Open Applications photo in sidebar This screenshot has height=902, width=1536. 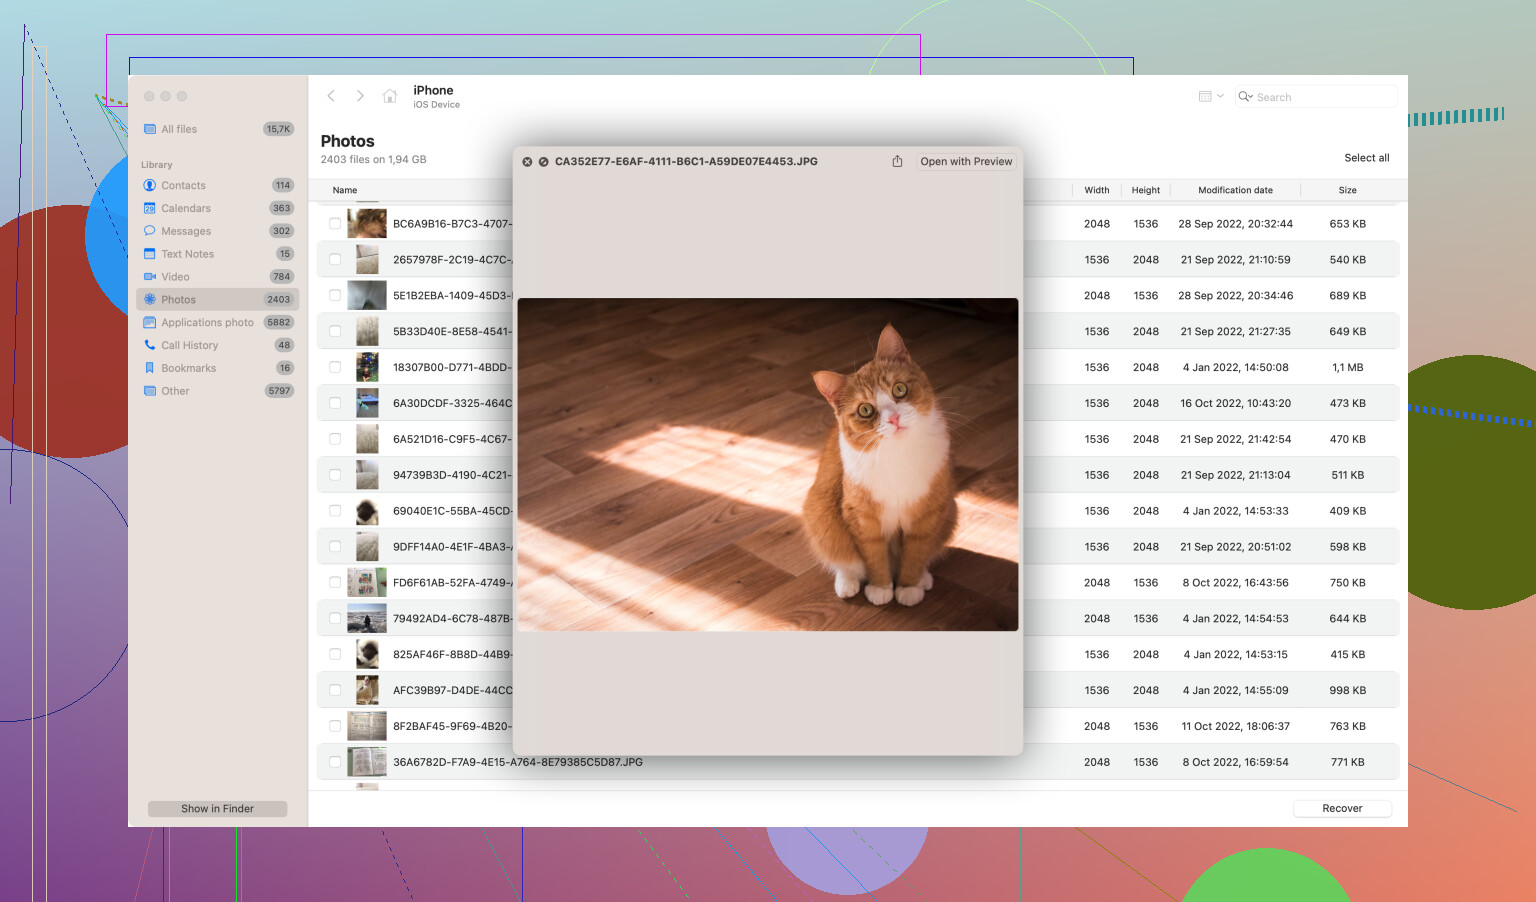pyautogui.click(x=218, y=322)
